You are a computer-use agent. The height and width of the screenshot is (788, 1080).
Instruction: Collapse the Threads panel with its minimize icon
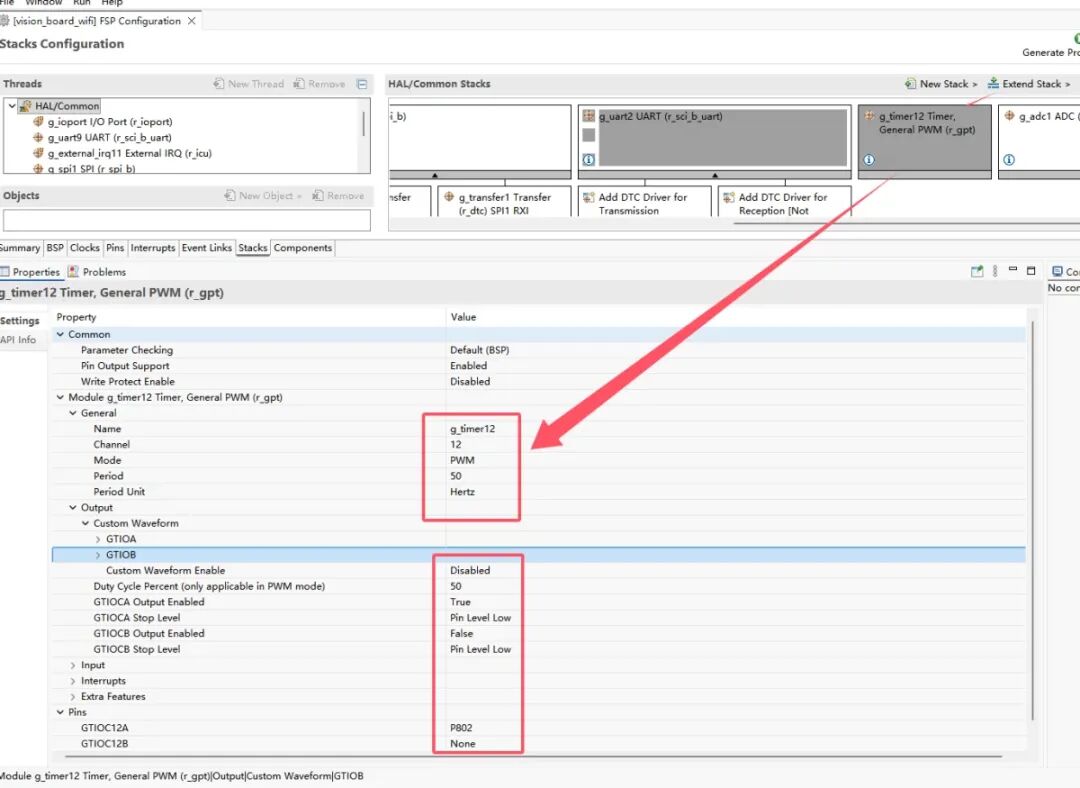click(362, 84)
